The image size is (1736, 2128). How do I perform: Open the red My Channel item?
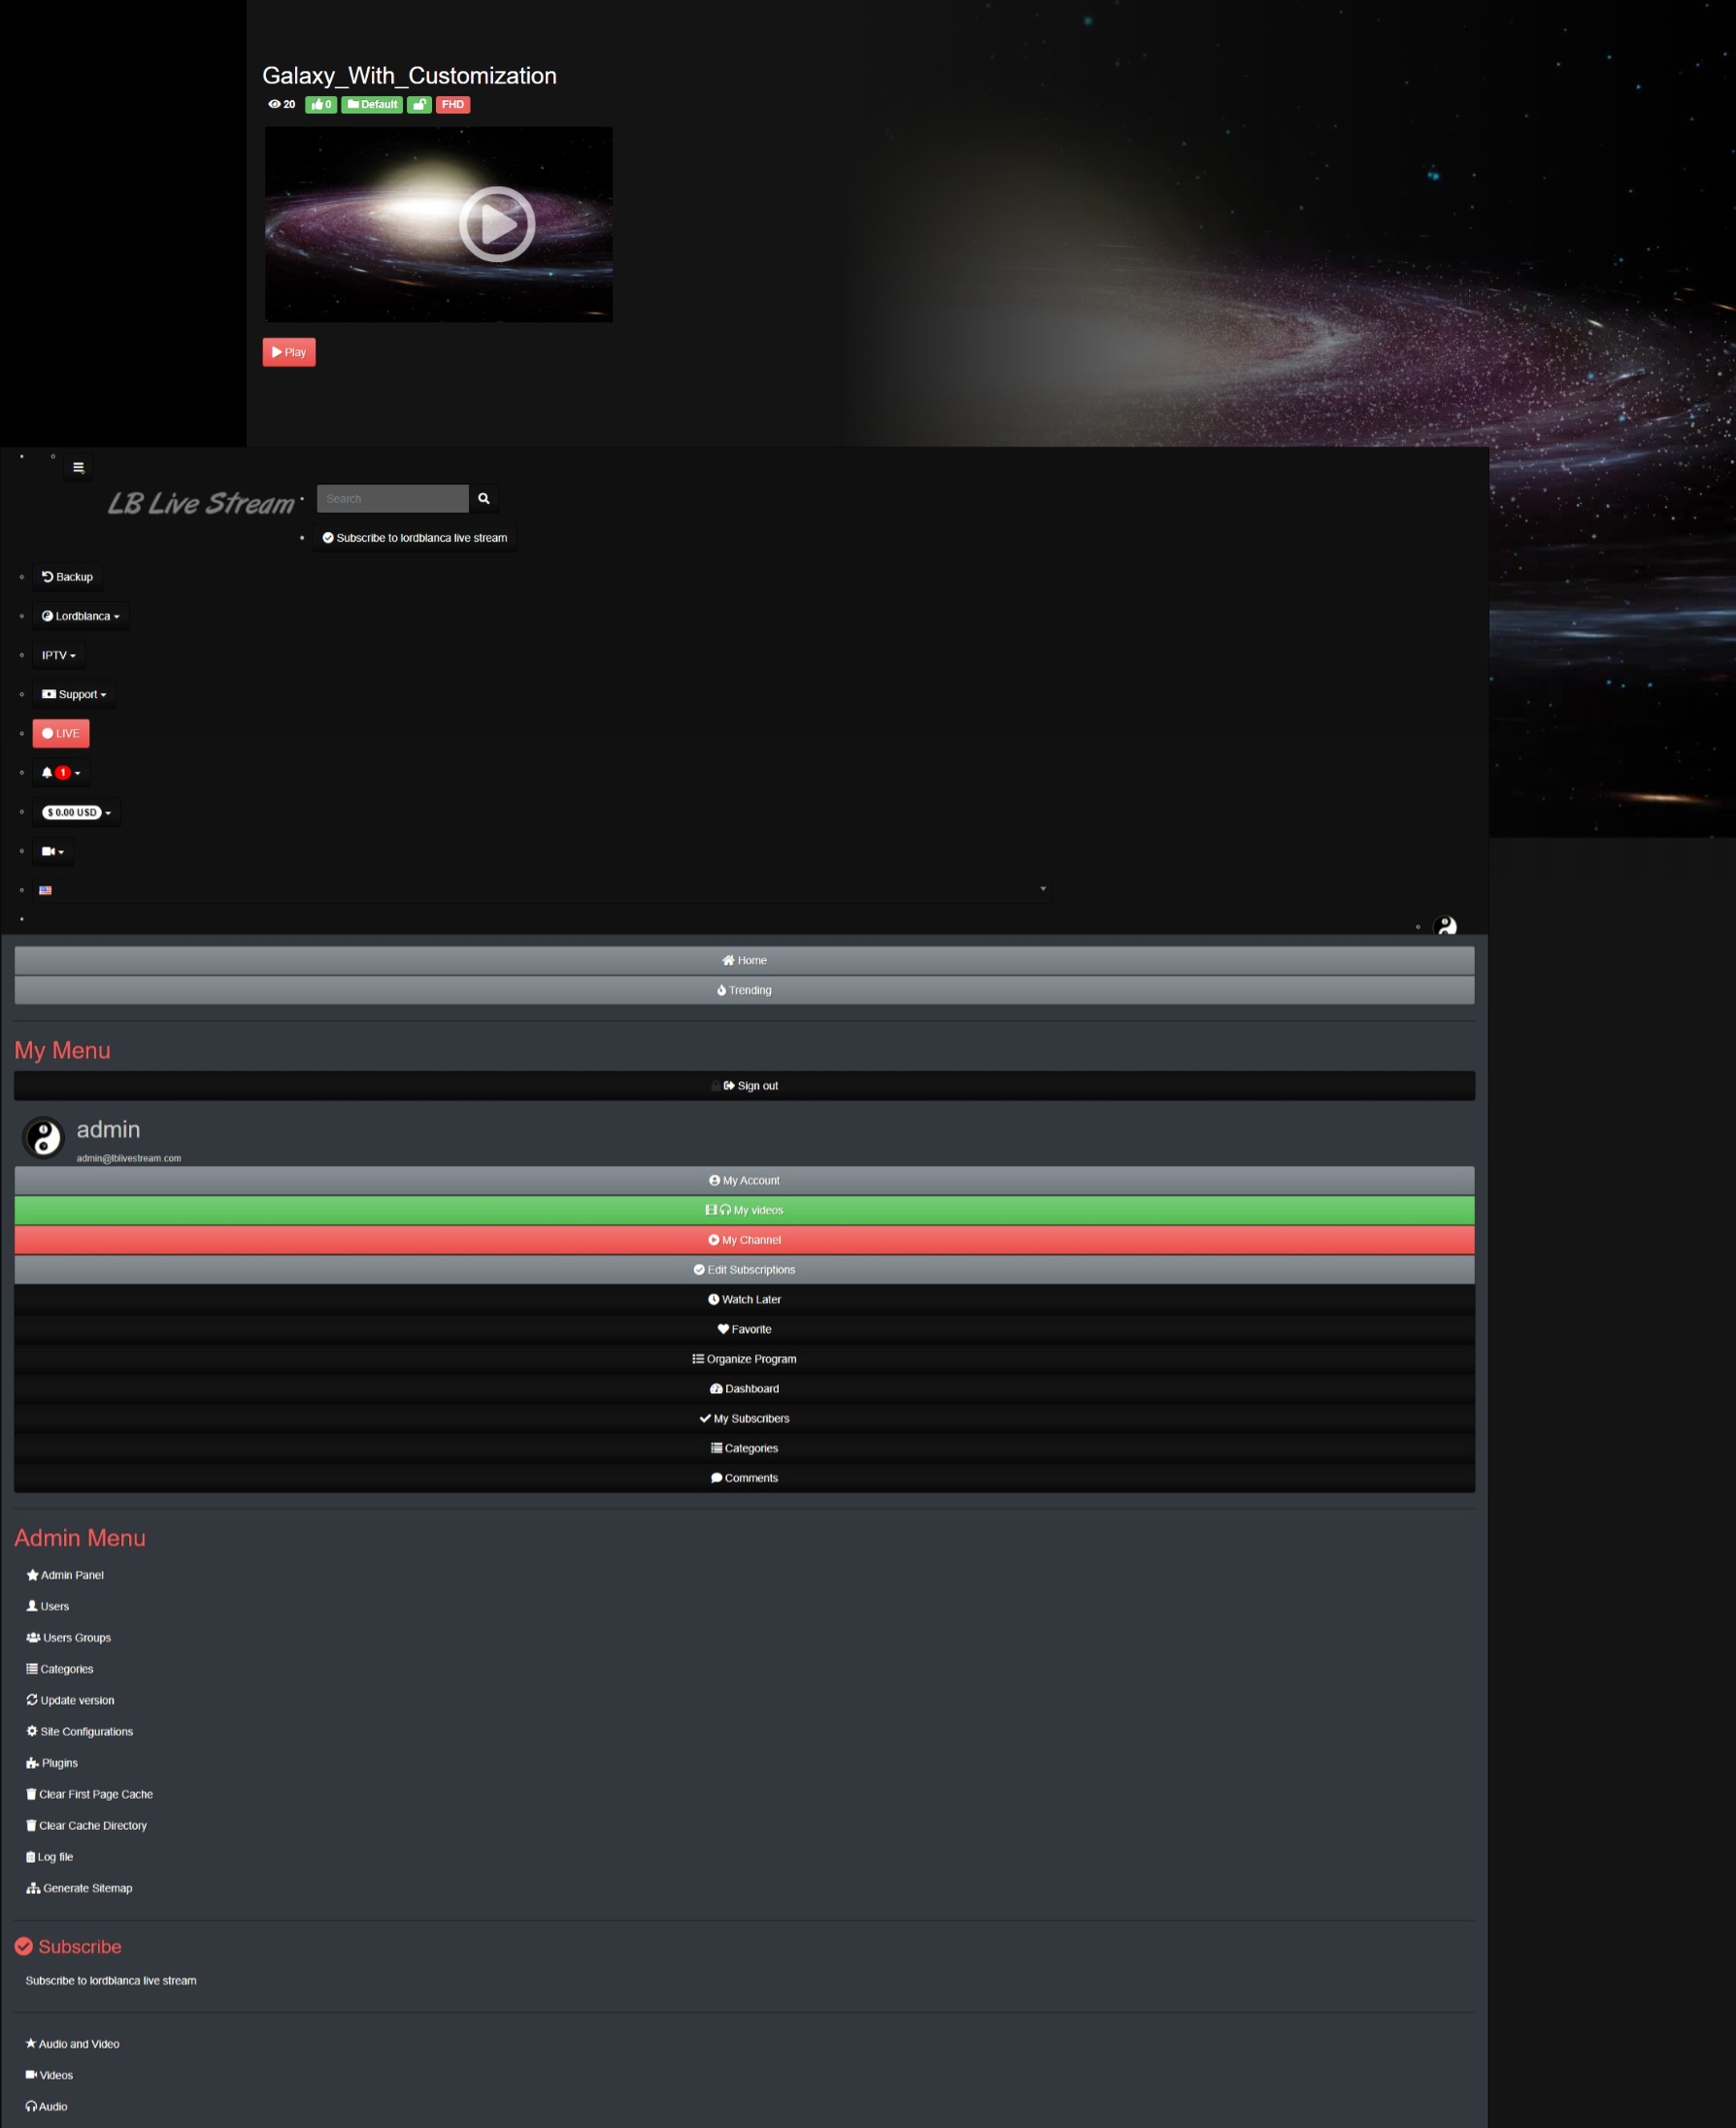coord(744,1240)
